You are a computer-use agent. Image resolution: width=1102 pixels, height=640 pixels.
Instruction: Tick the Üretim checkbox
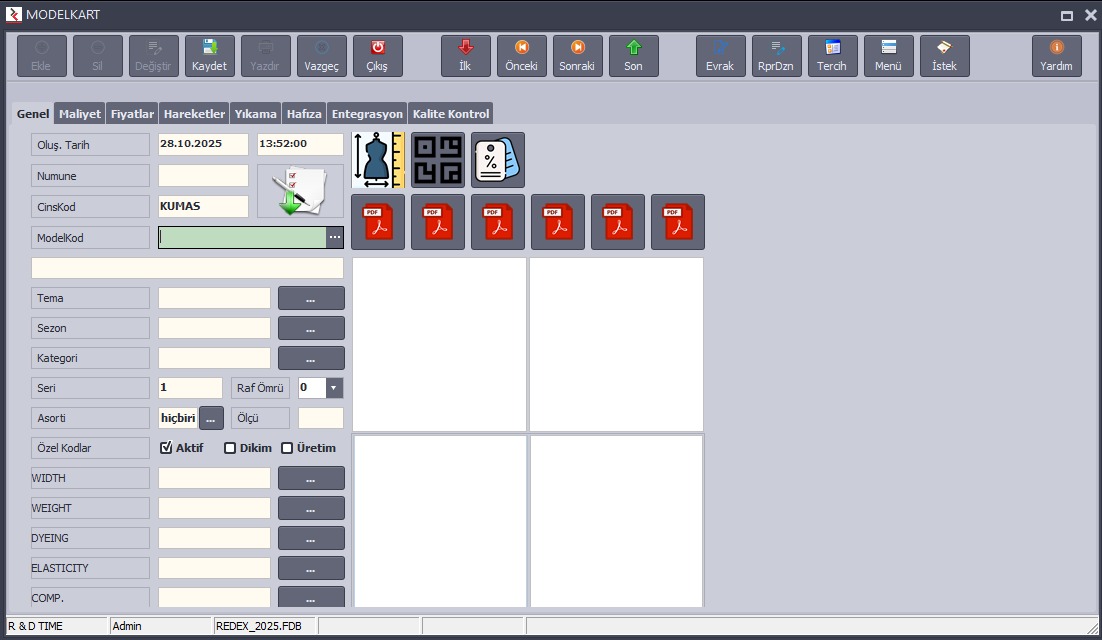pos(287,448)
